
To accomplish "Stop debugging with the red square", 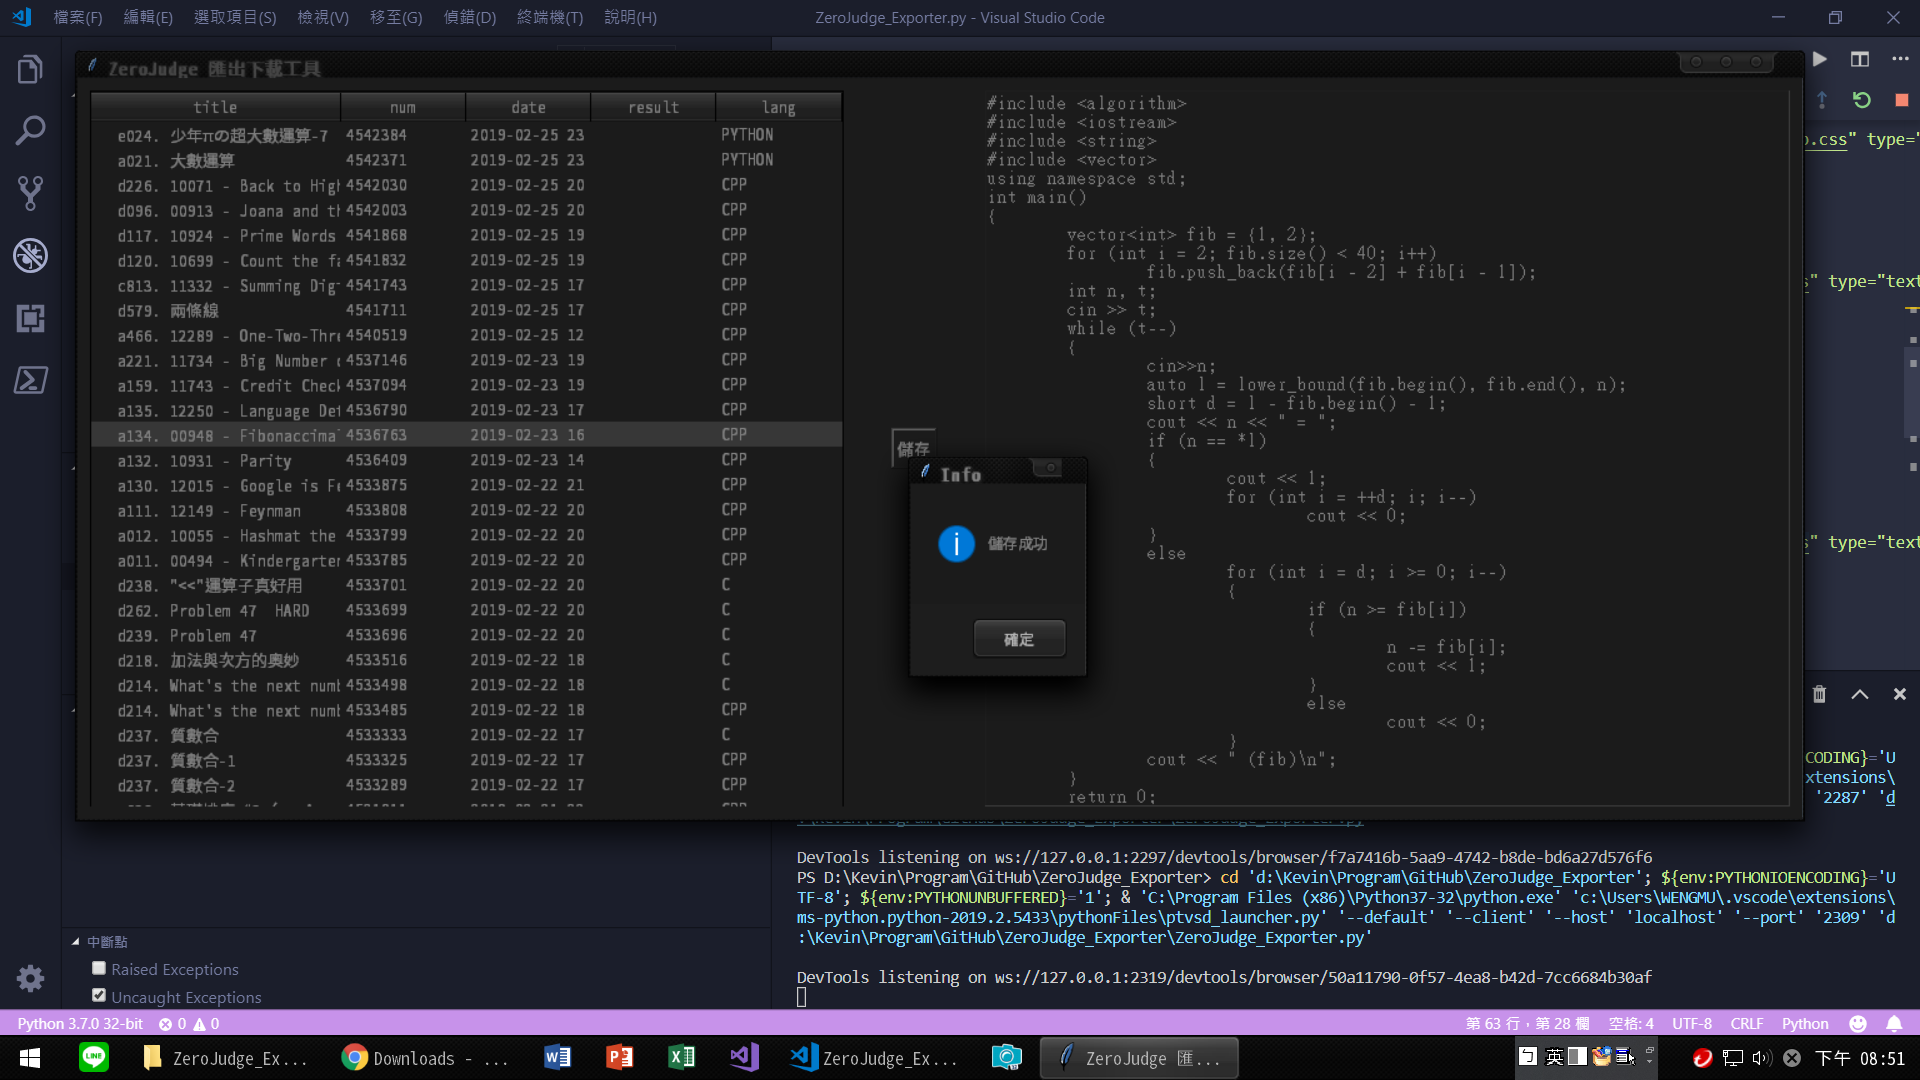I will pos(1901,100).
